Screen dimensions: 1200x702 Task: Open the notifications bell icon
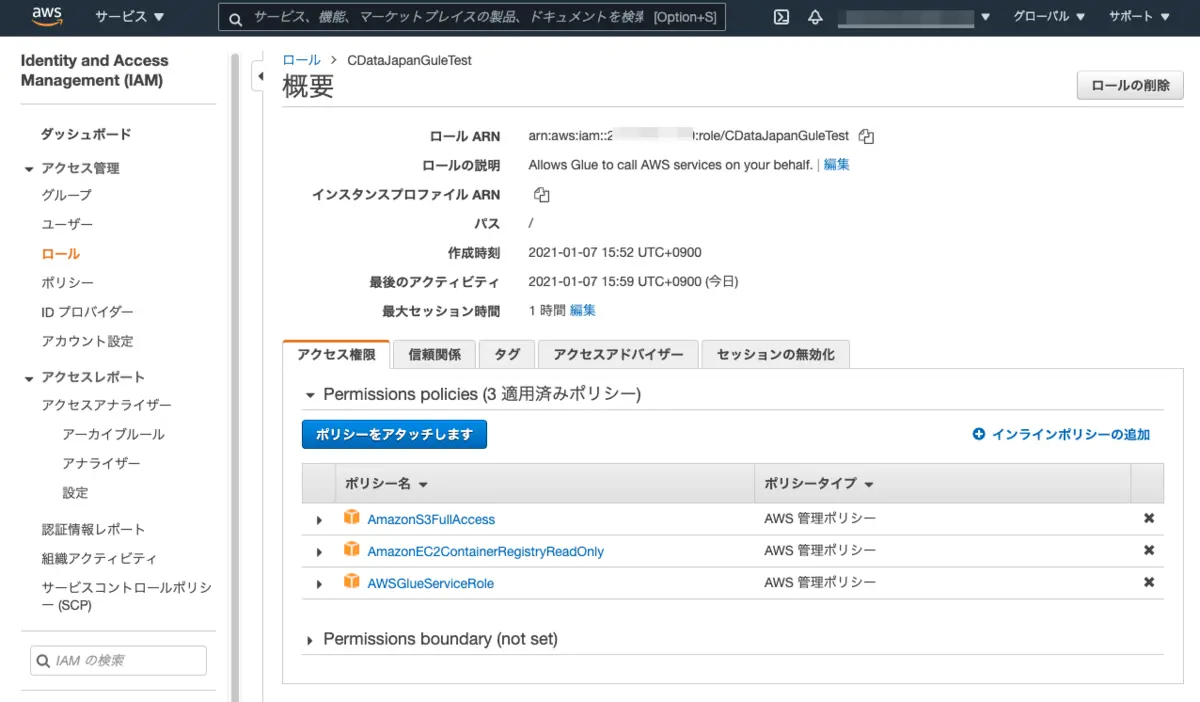(x=815, y=17)
